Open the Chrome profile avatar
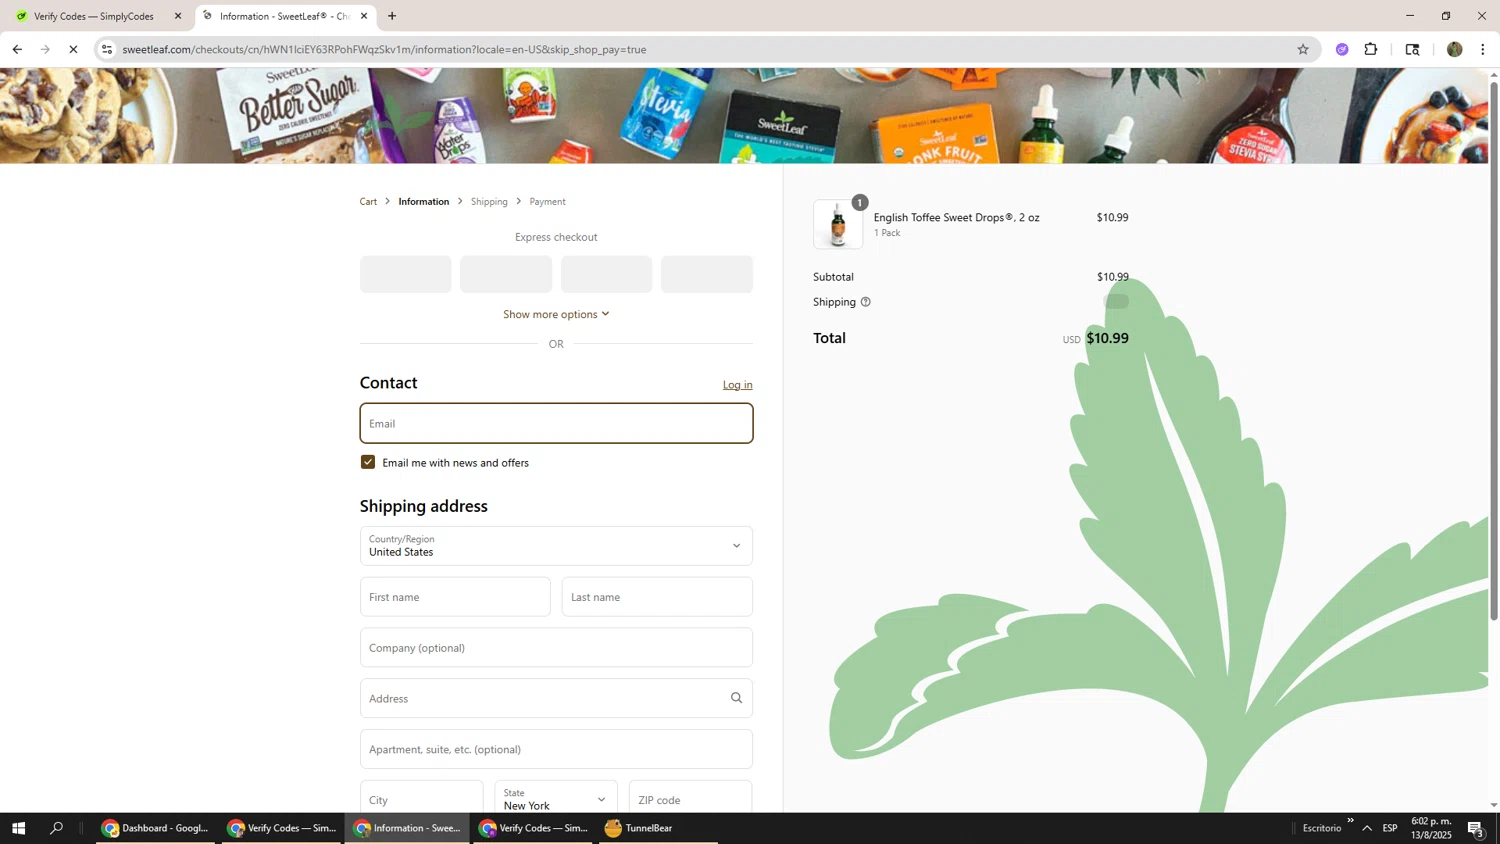The height and width of the screenshot is (844, 1500). click(1454, 49)
